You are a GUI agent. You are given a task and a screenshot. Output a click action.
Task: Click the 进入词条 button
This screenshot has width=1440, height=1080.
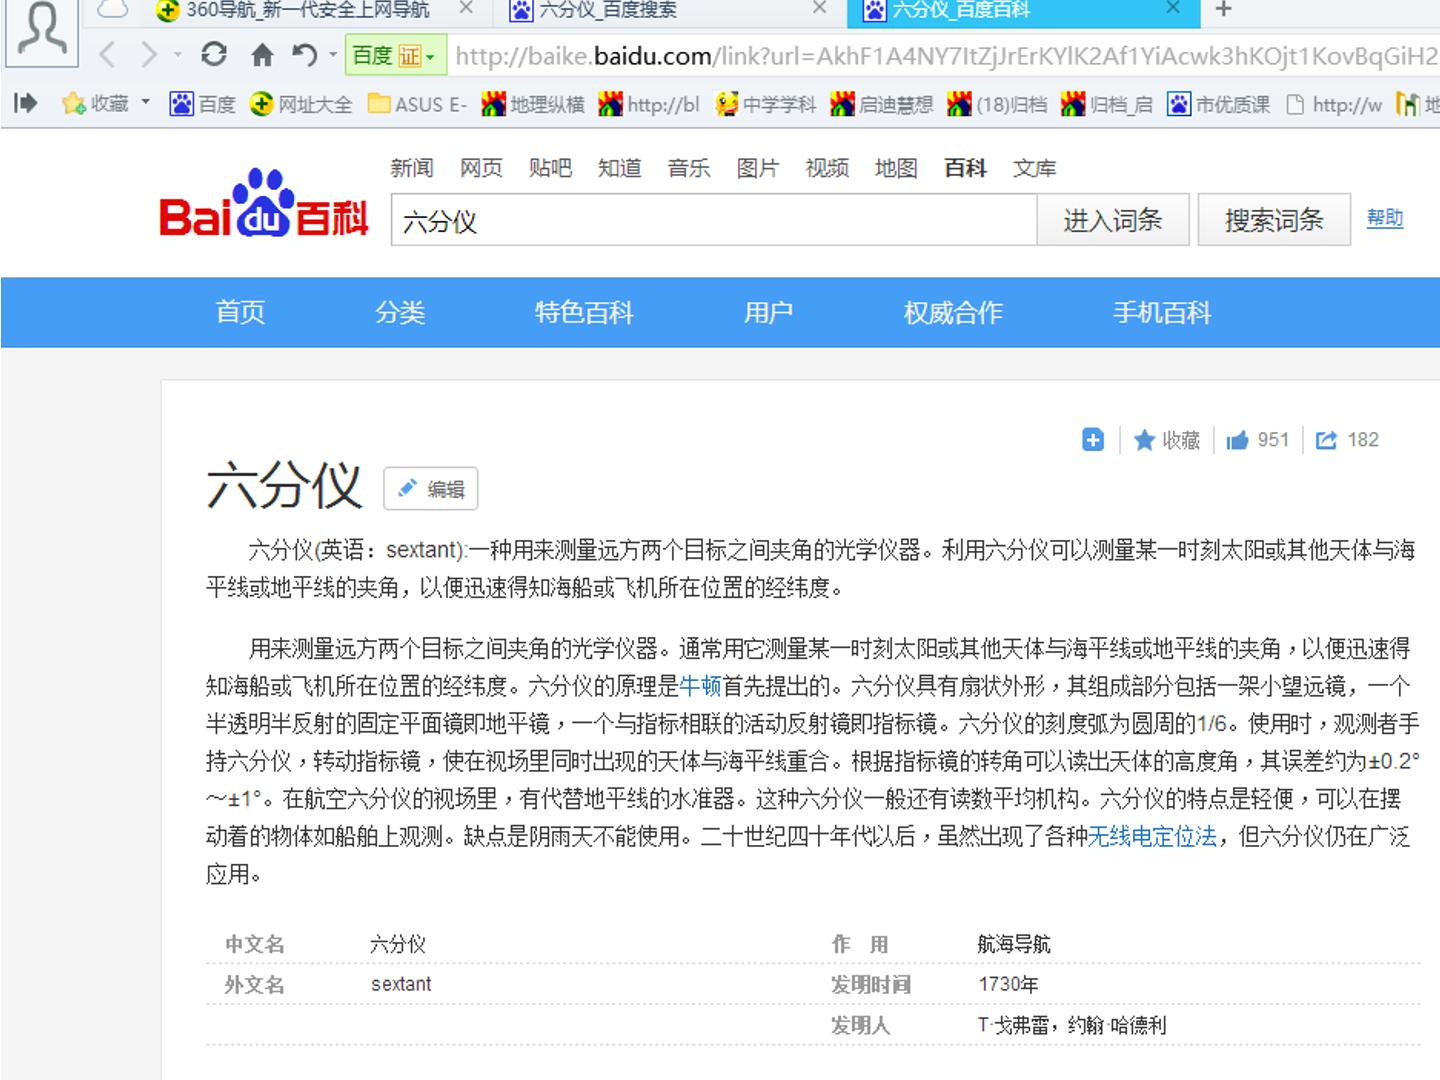tap(1113, 220)
